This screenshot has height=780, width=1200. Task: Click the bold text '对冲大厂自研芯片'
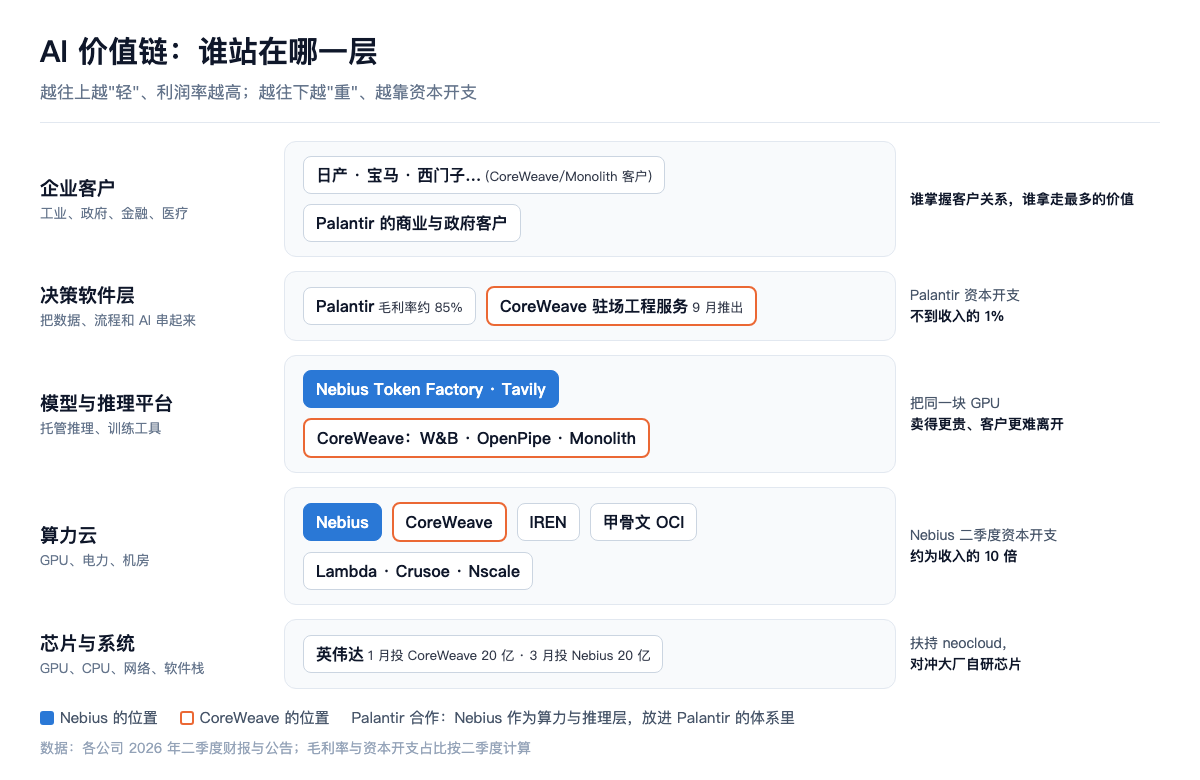[x=966, y=664]
